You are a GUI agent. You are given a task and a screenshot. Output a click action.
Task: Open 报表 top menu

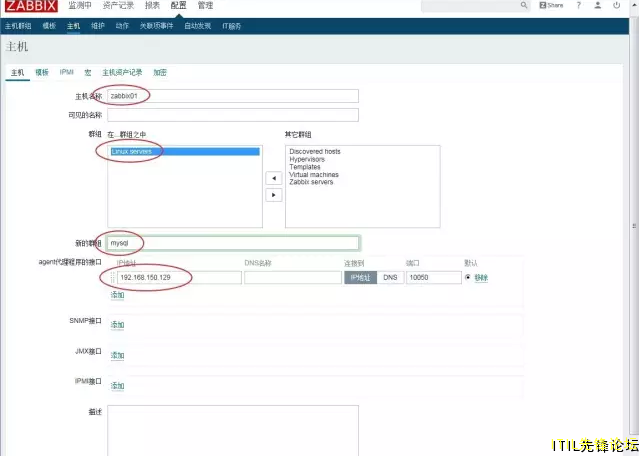coord(152,5)
